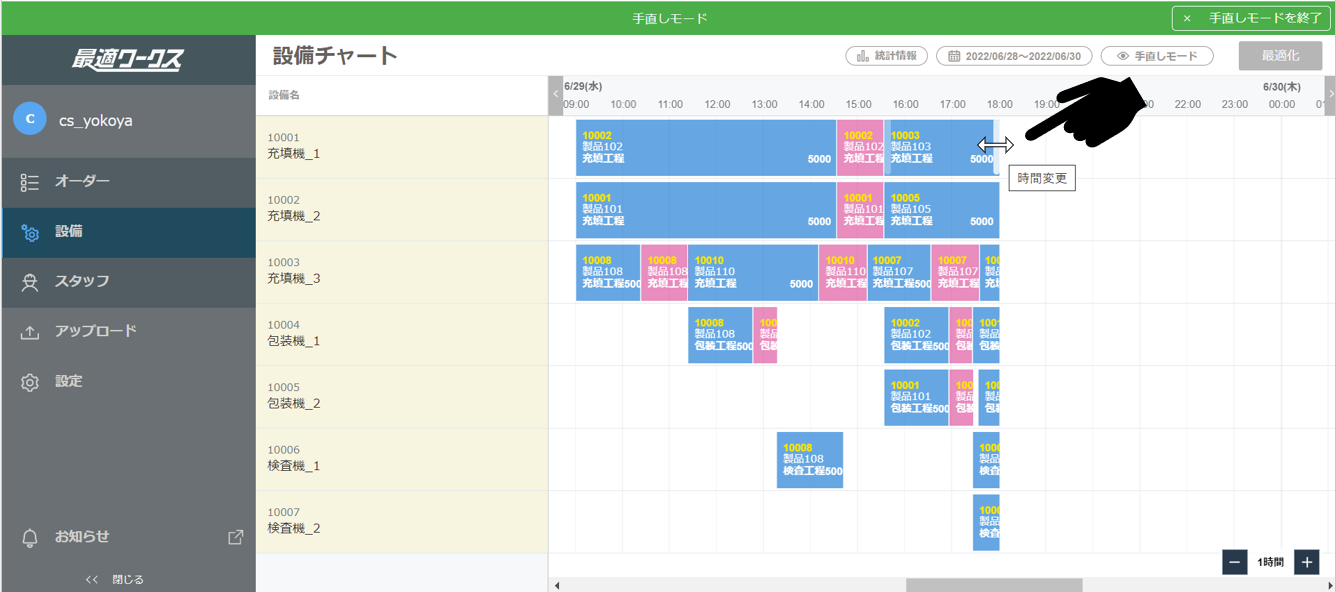Exit via 手直しモードを終了 button
Viewport: 1336px width, 592px height.
[x=1252, y=18]
